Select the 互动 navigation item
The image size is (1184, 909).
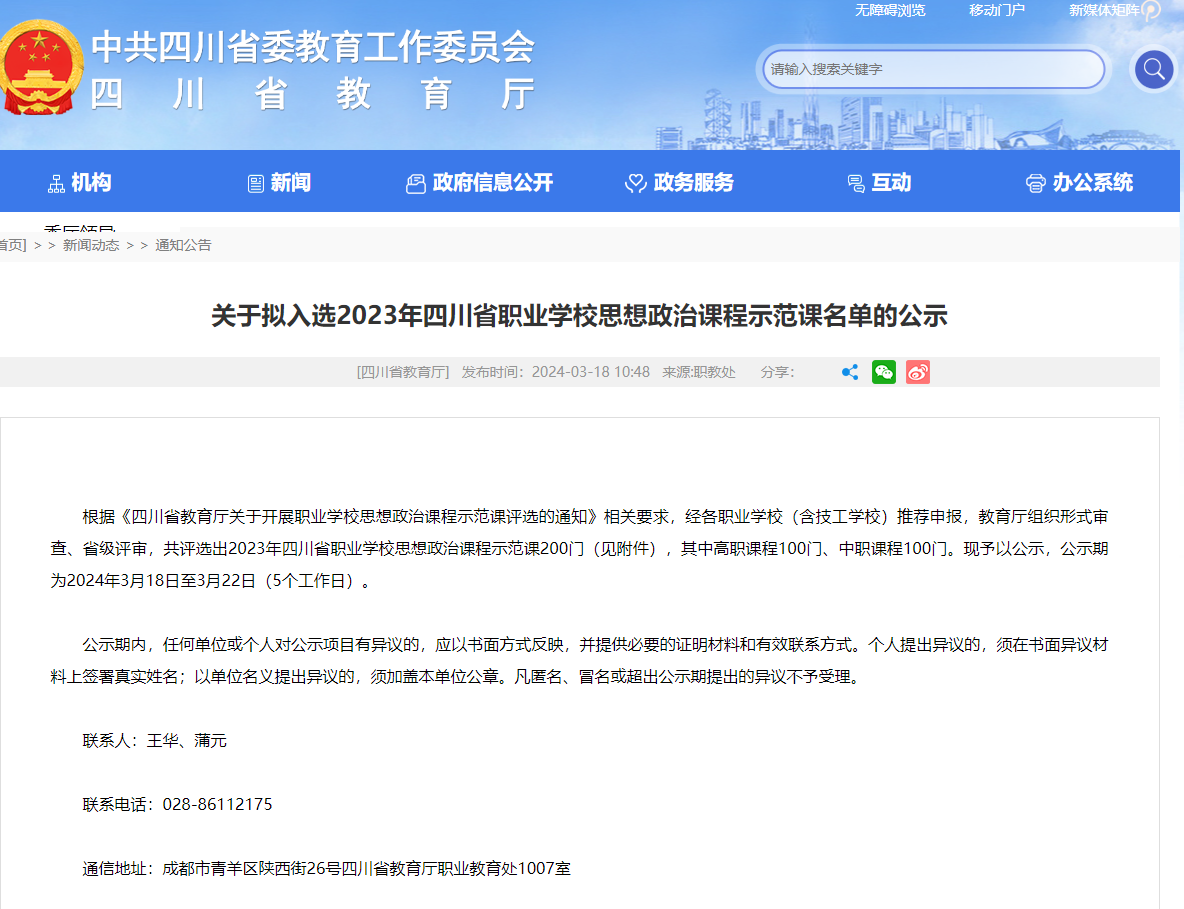pyautogui.click(x=890, y=182)
